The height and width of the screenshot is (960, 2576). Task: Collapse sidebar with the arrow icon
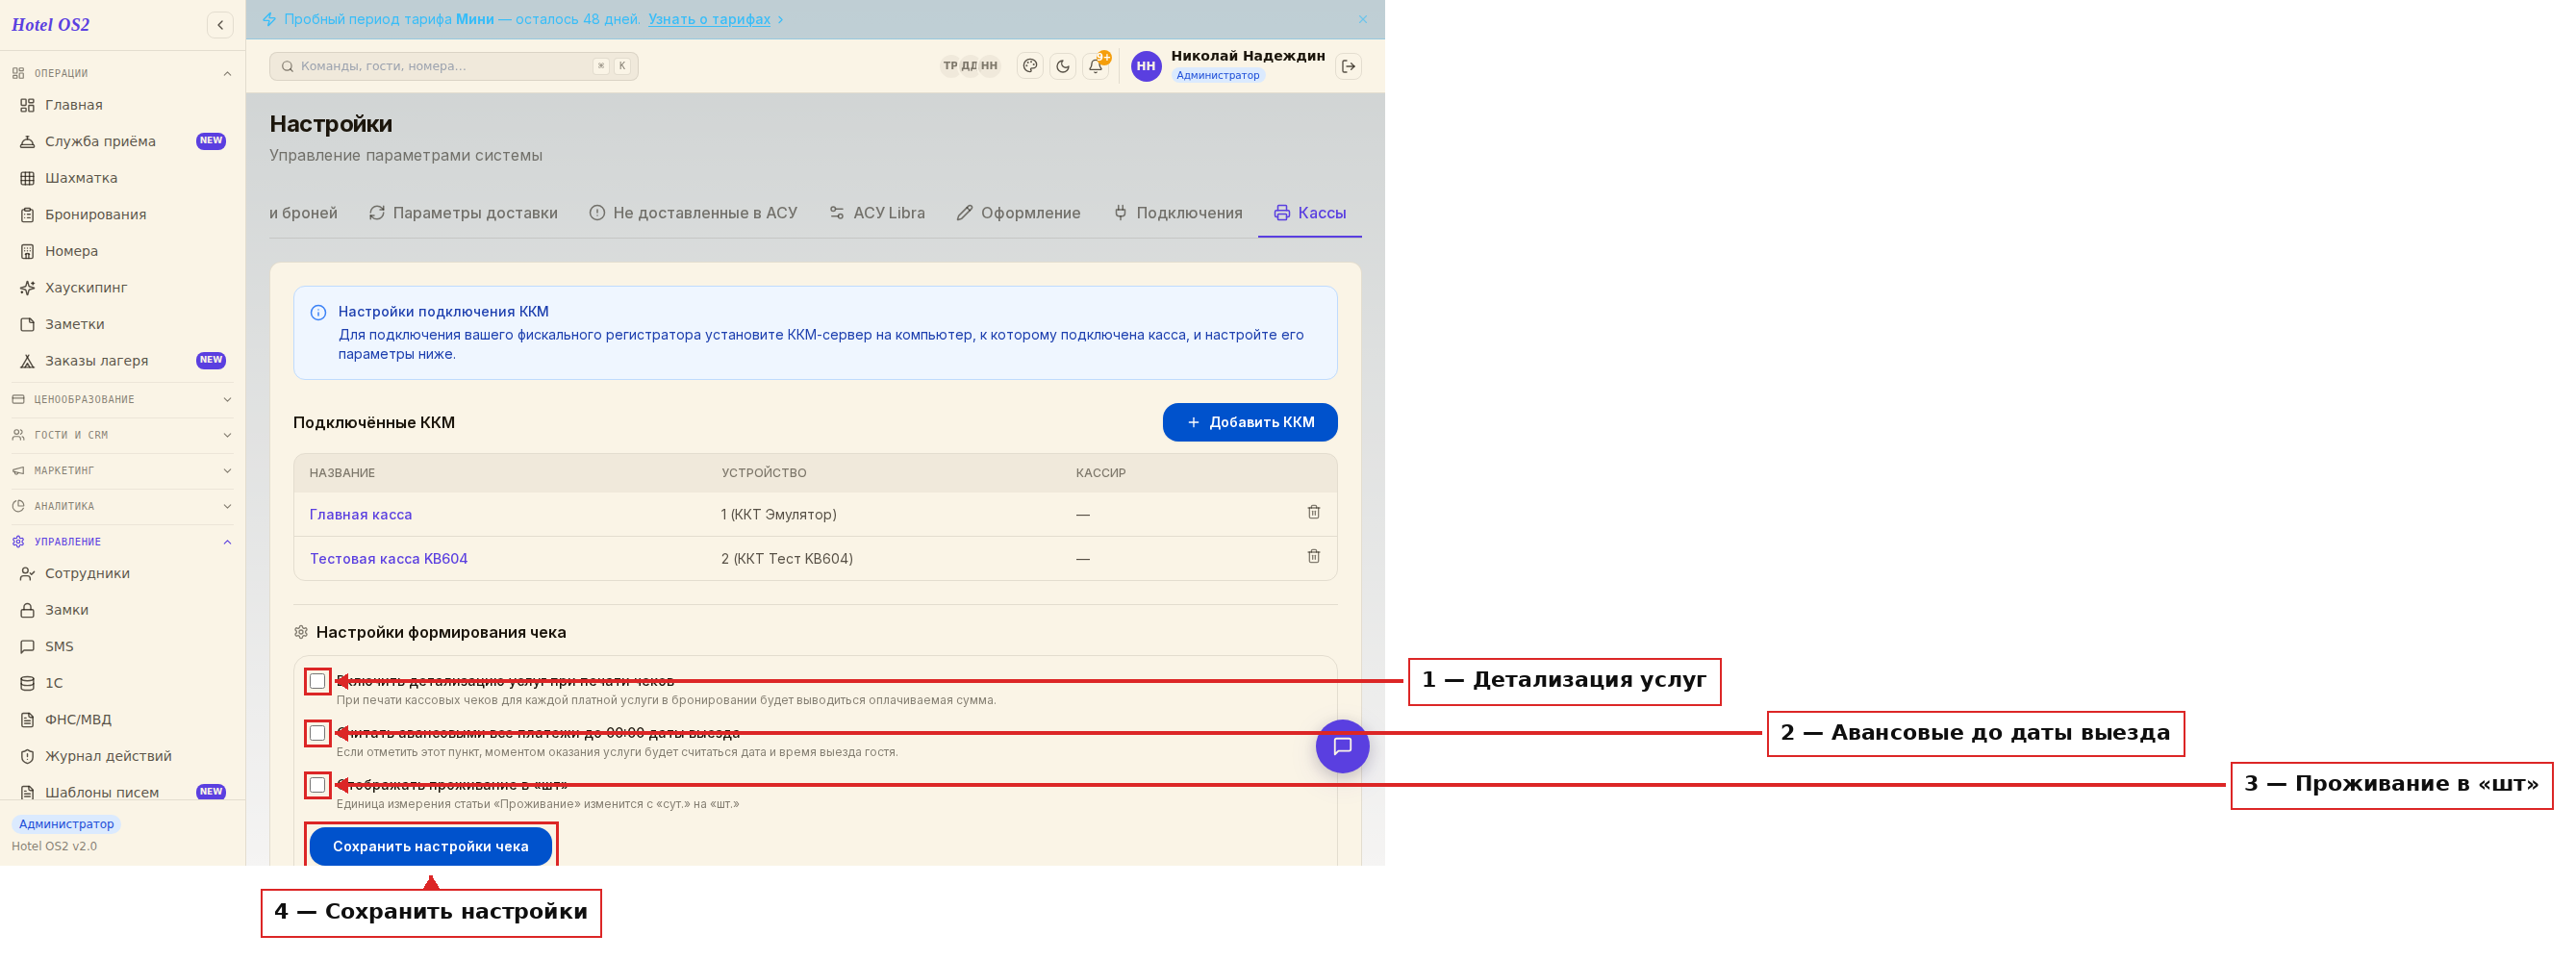pos(220,25)
